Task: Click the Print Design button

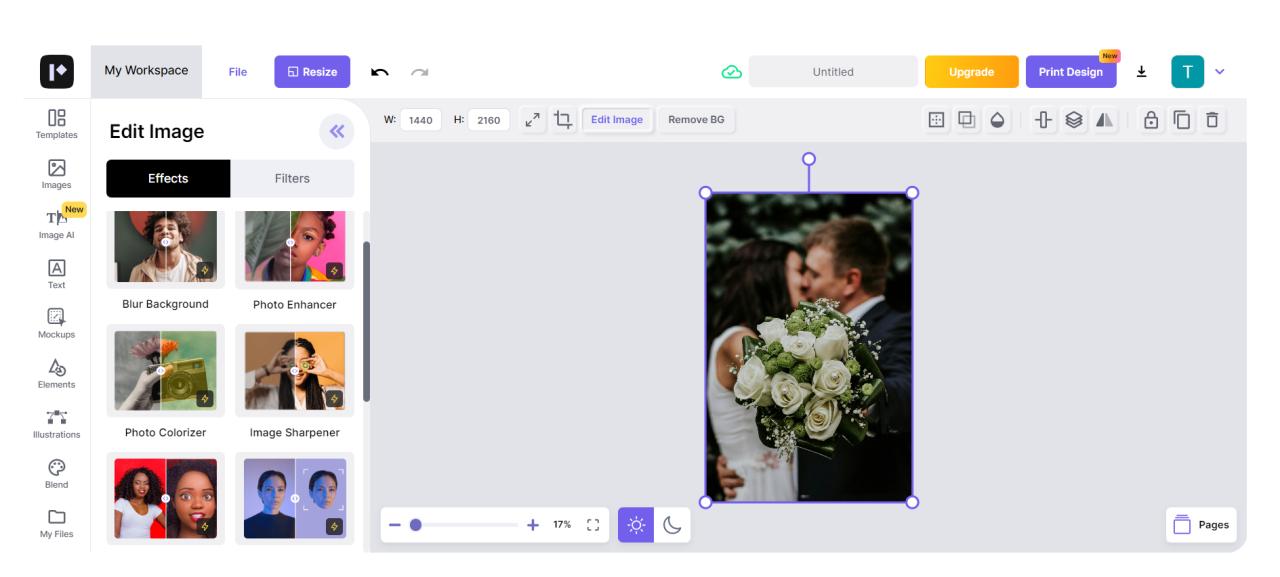Action: pyautogui.click(x=1071, y=72)
